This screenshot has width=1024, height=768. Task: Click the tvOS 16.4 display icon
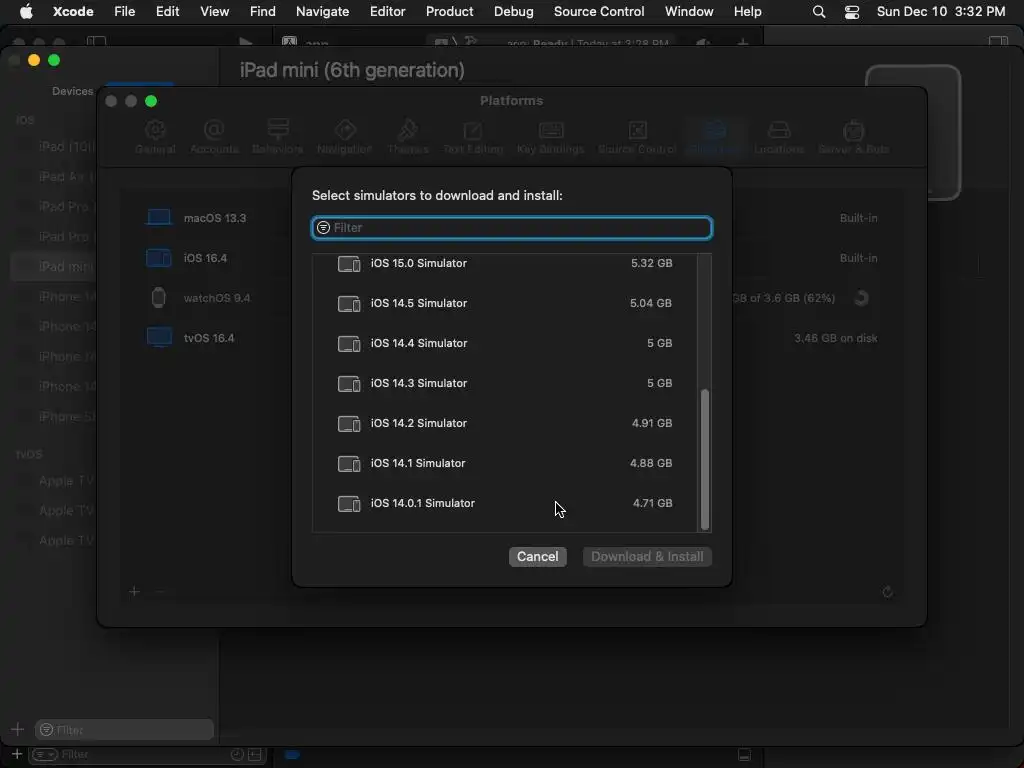(159, 338)
